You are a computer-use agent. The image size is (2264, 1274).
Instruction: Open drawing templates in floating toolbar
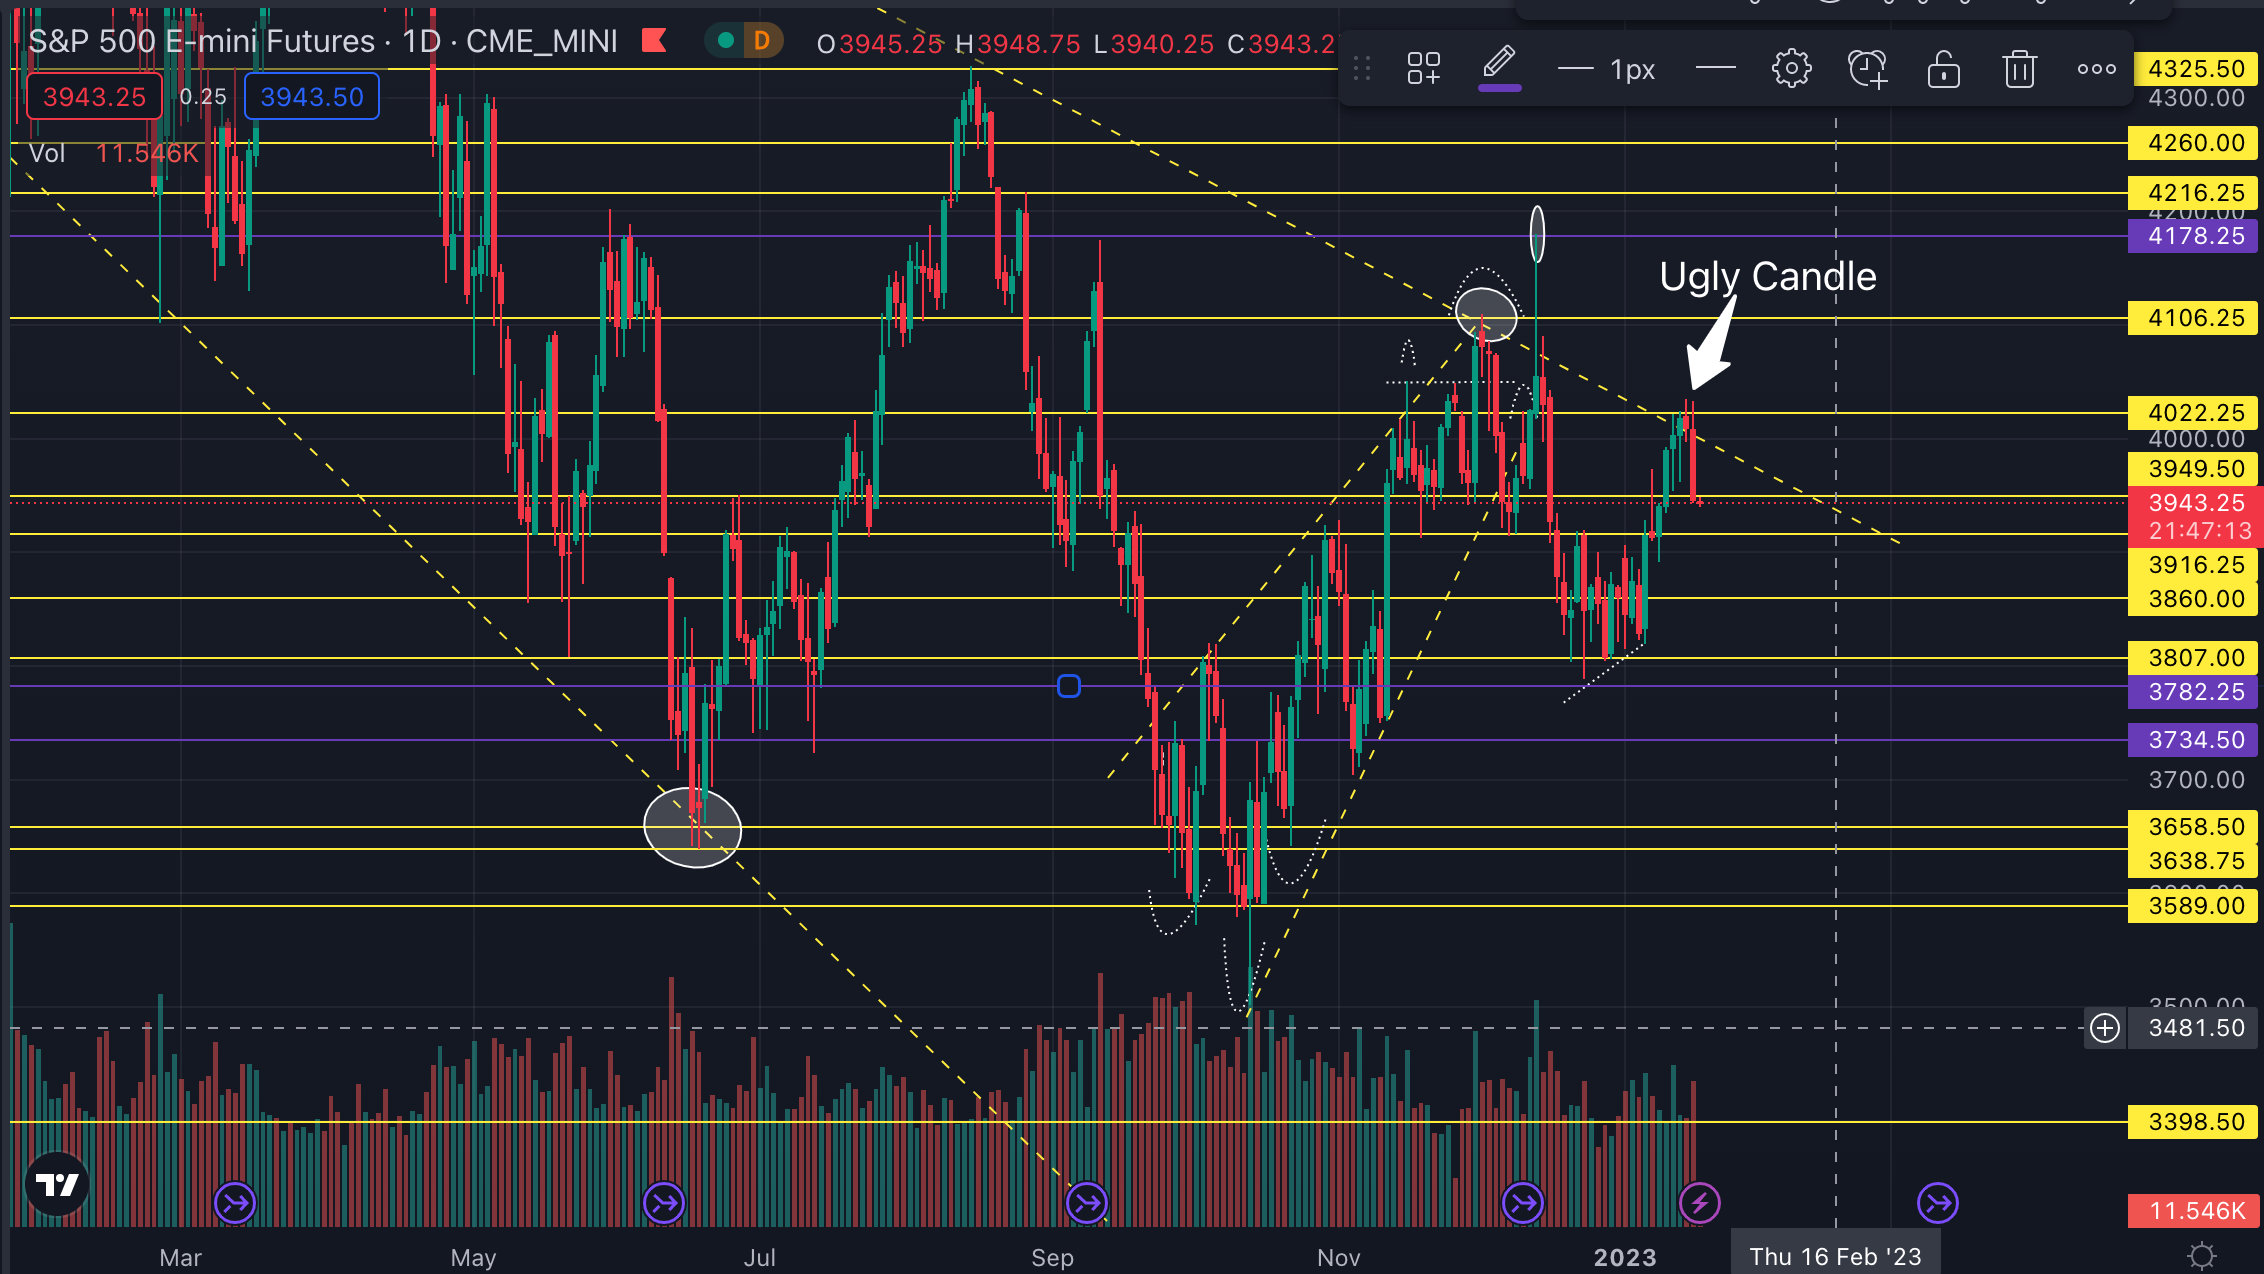coord(1423,69)
